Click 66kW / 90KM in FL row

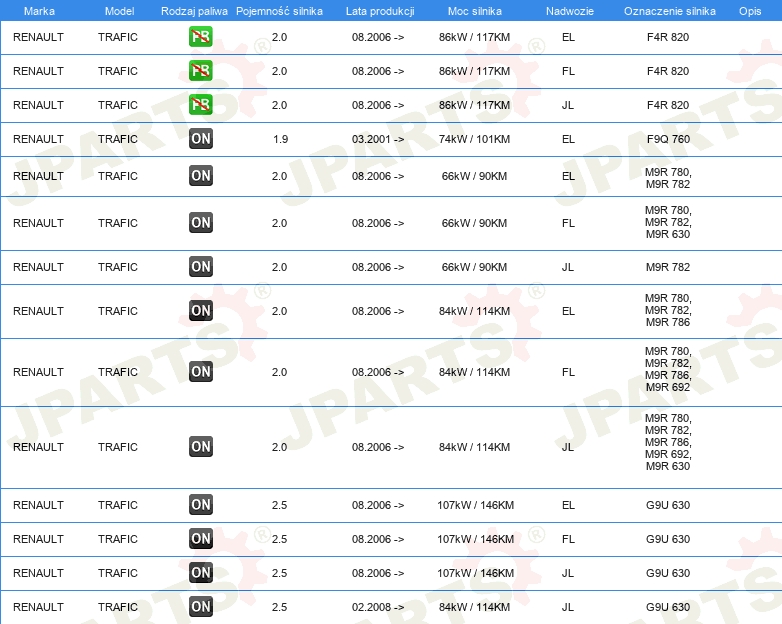click(x=474, y=223)
